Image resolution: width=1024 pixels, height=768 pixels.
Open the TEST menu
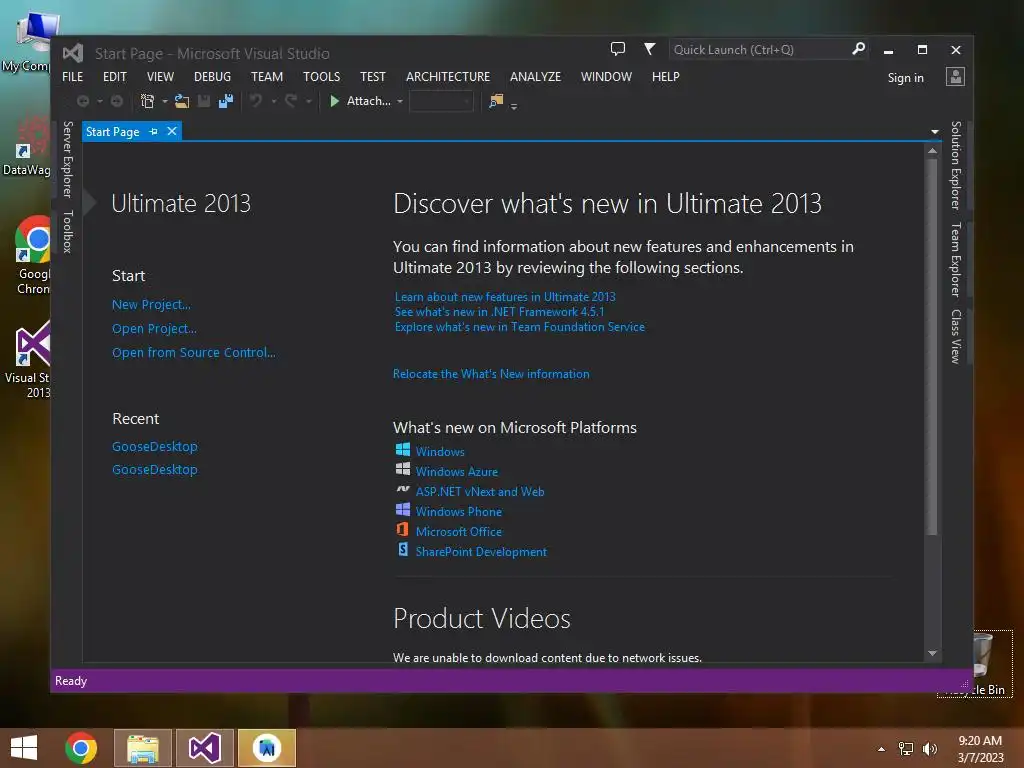373,77
